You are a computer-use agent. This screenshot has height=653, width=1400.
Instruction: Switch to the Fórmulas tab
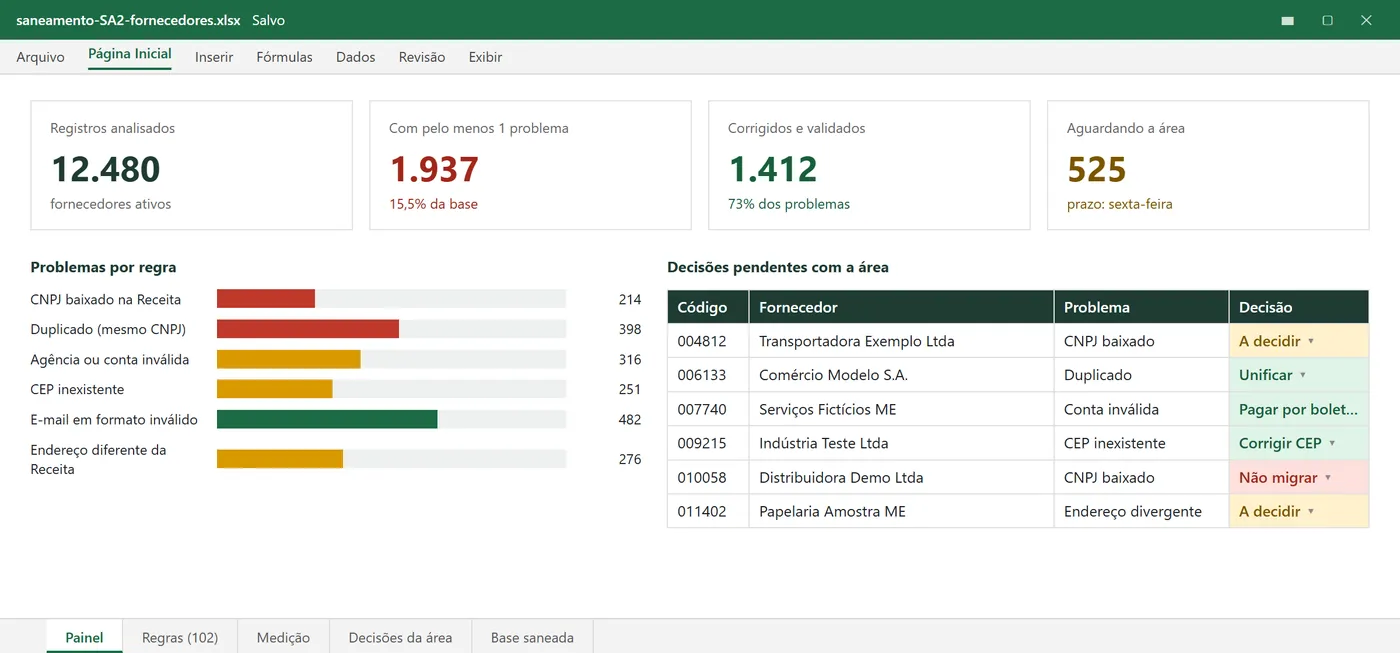pos(284,57)
